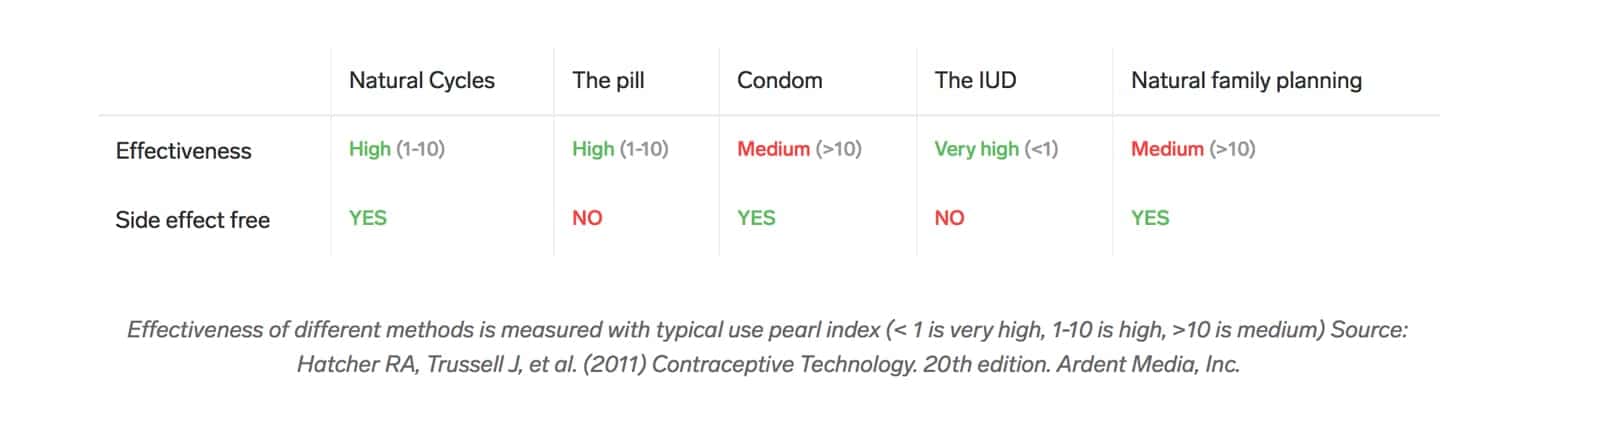The height and width of the screenshot is (424, 1600).
Task: Click the Natural Cycles column header
Action: (x=421, y=81)
